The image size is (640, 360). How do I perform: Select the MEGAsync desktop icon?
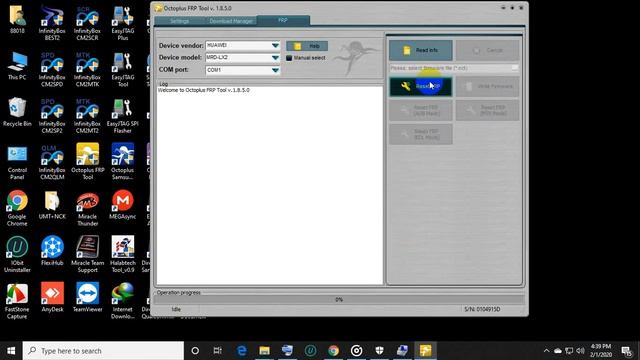[122, 205]
